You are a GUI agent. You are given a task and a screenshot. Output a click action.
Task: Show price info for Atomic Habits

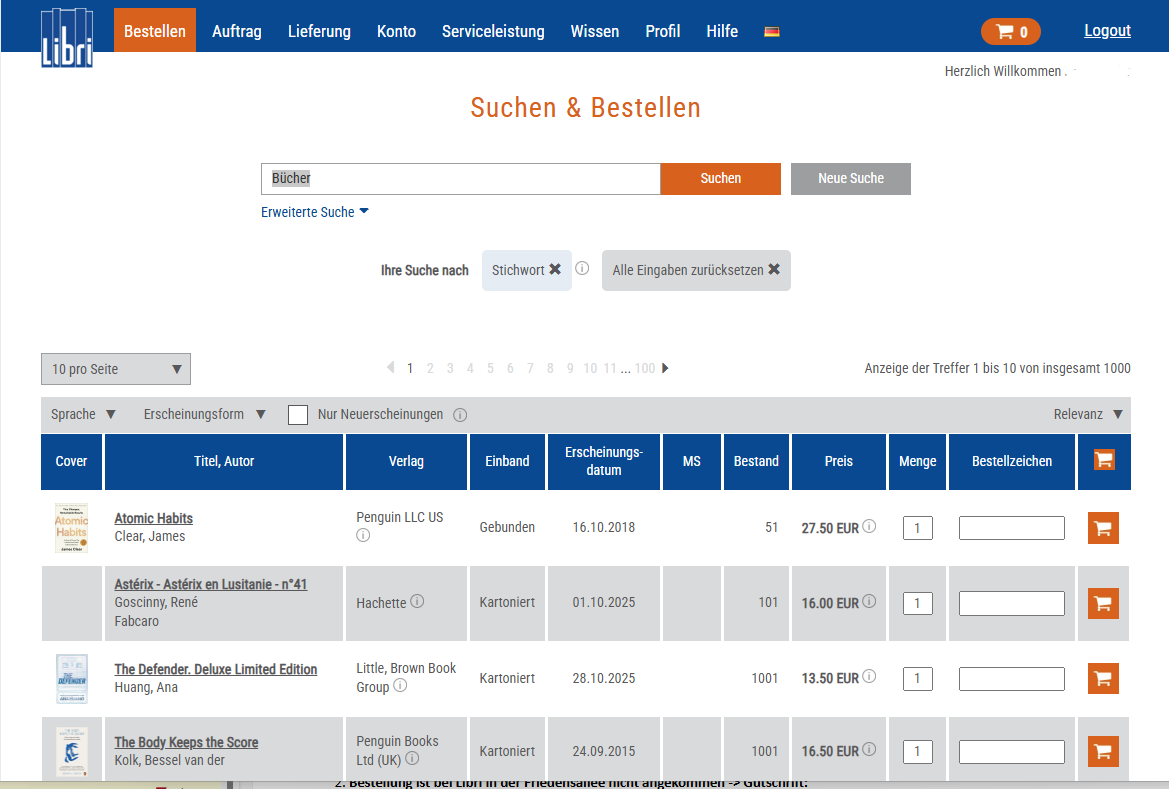869,526
